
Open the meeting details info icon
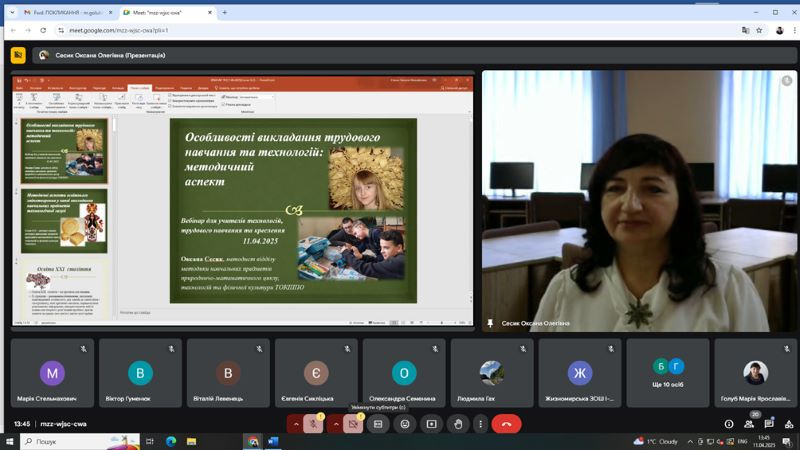click(x=729, y=424)
